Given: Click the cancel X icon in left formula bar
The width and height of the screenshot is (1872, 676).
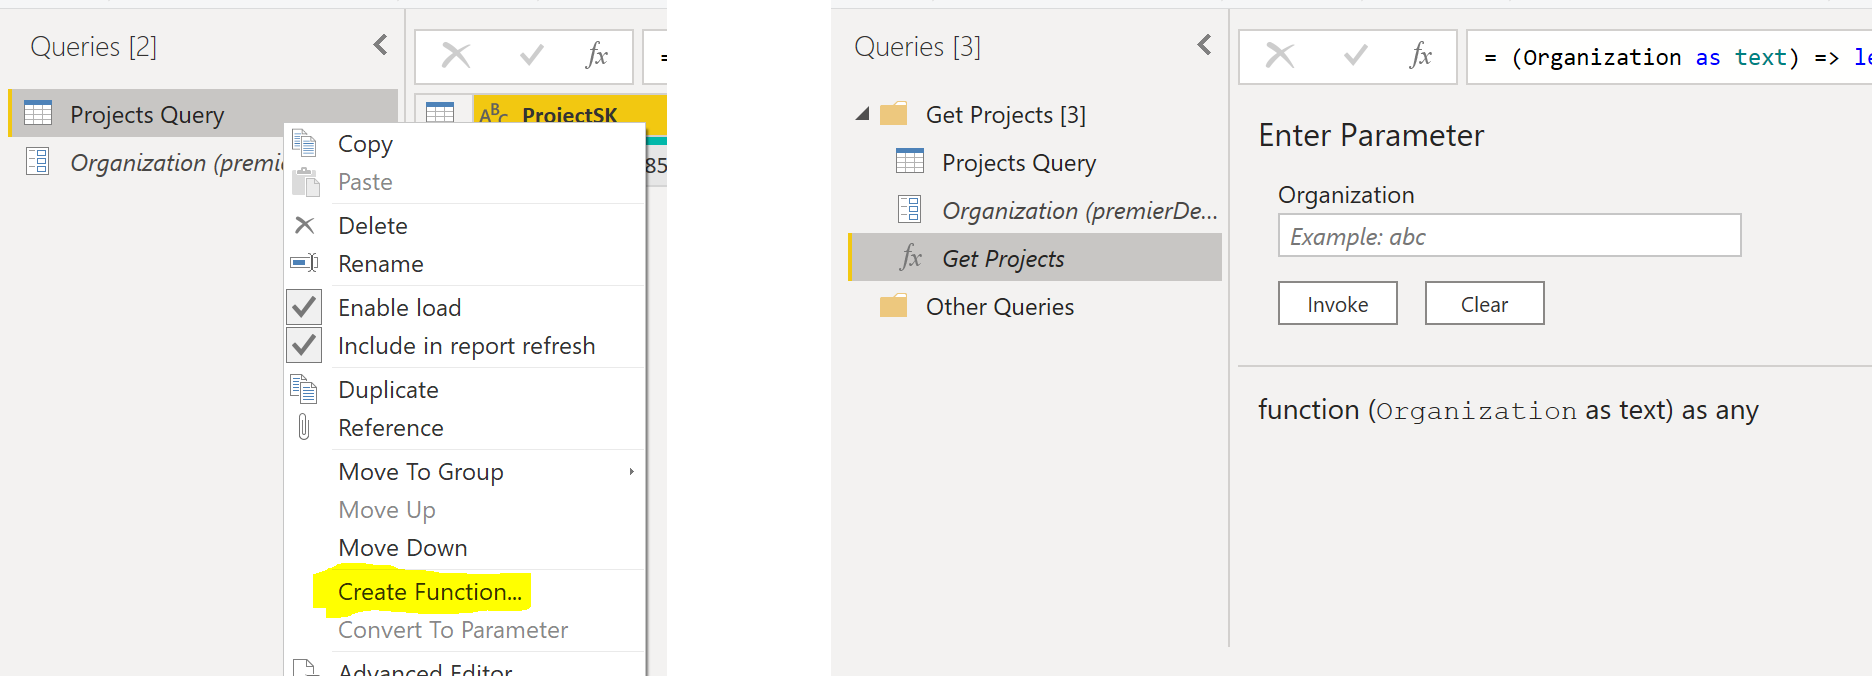Looking at the screenshot, I should coord(456,56).
